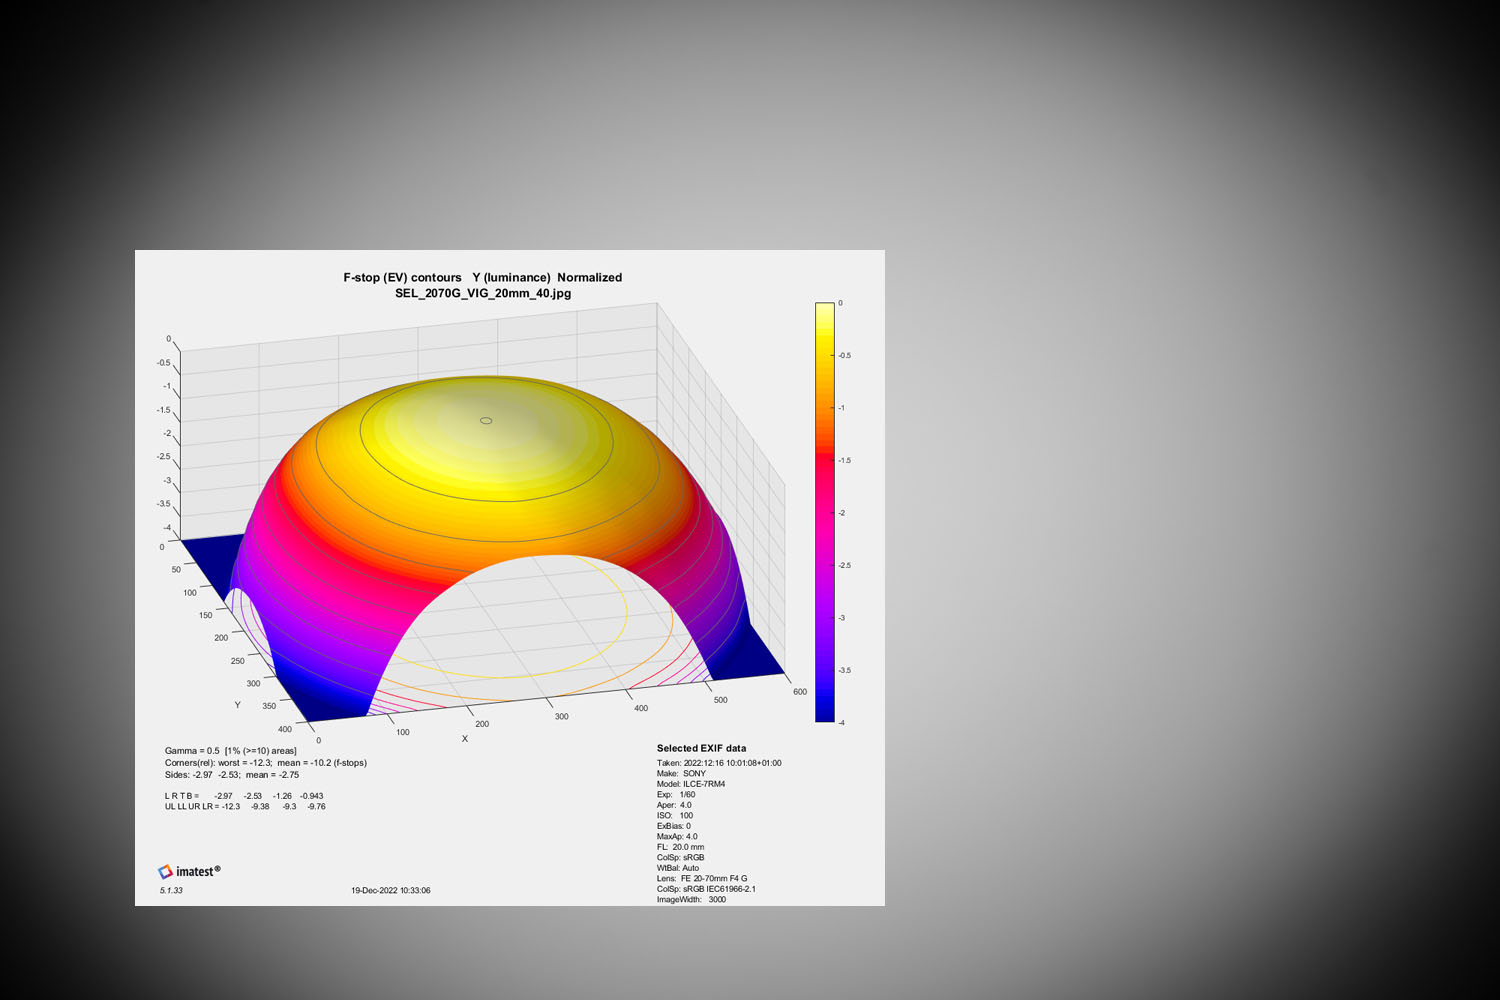Viewport: 1500px width, 1000px height.
Task: Click the 'UL LL UR LR' values row
Action: click(245, 807)
